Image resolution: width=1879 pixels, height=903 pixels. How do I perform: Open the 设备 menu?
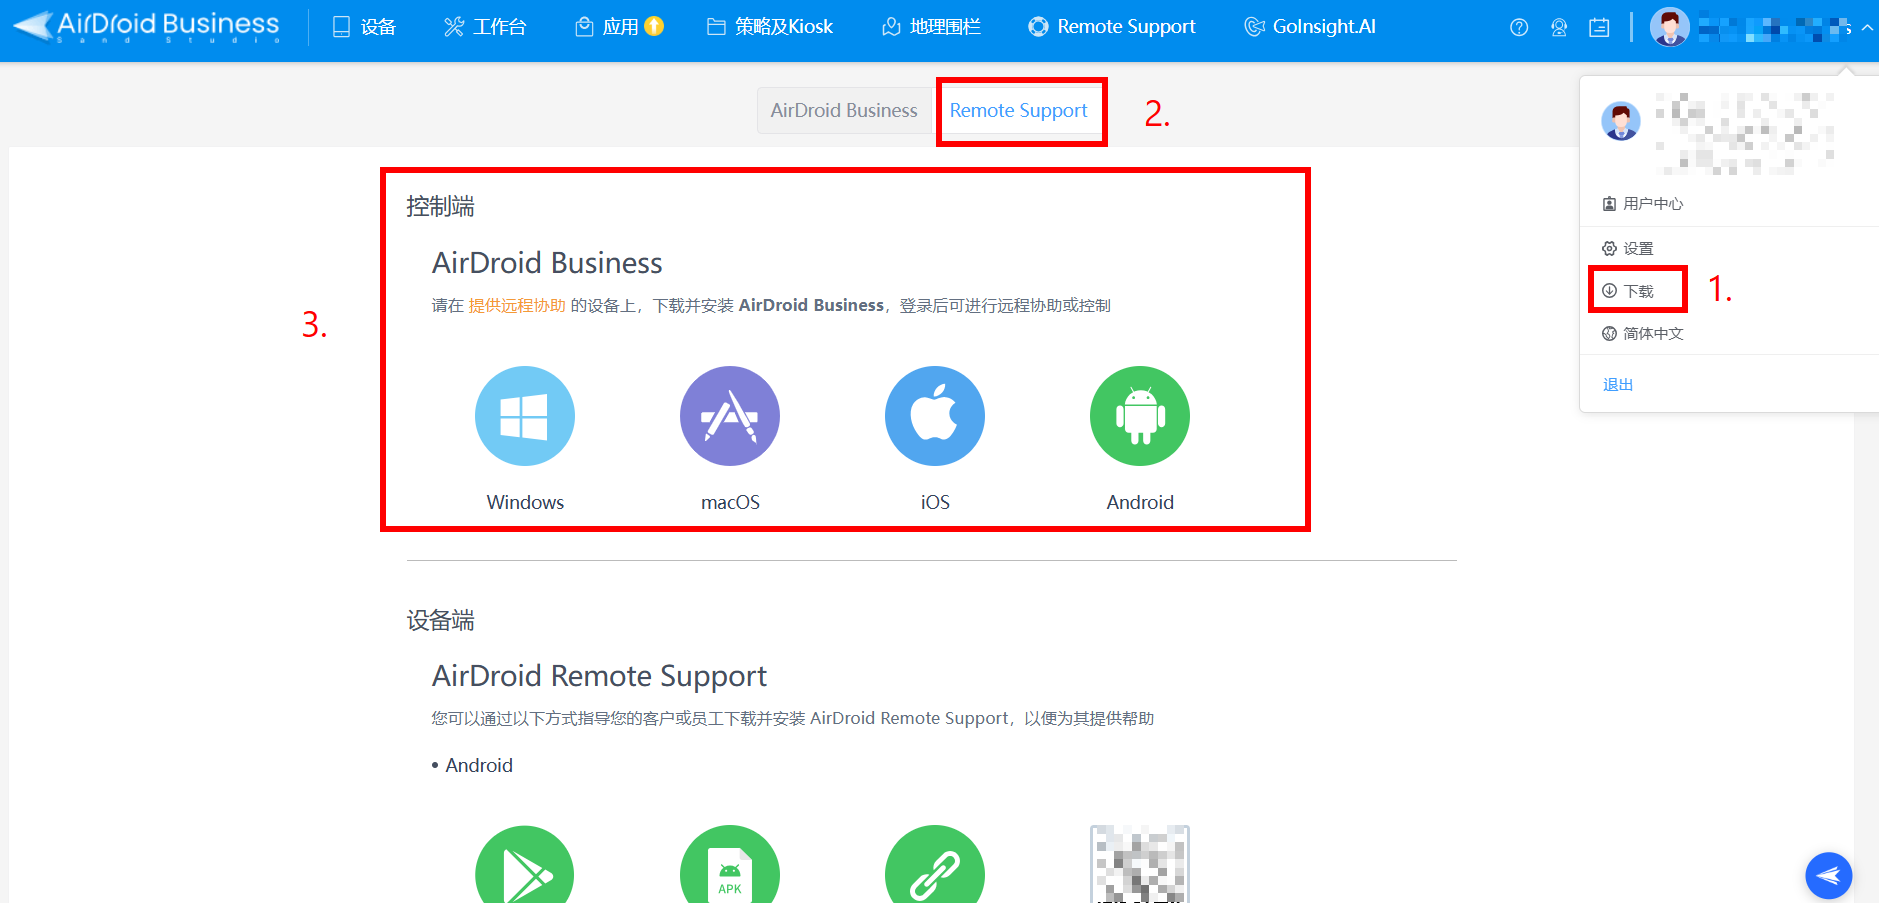pos(365,27)
